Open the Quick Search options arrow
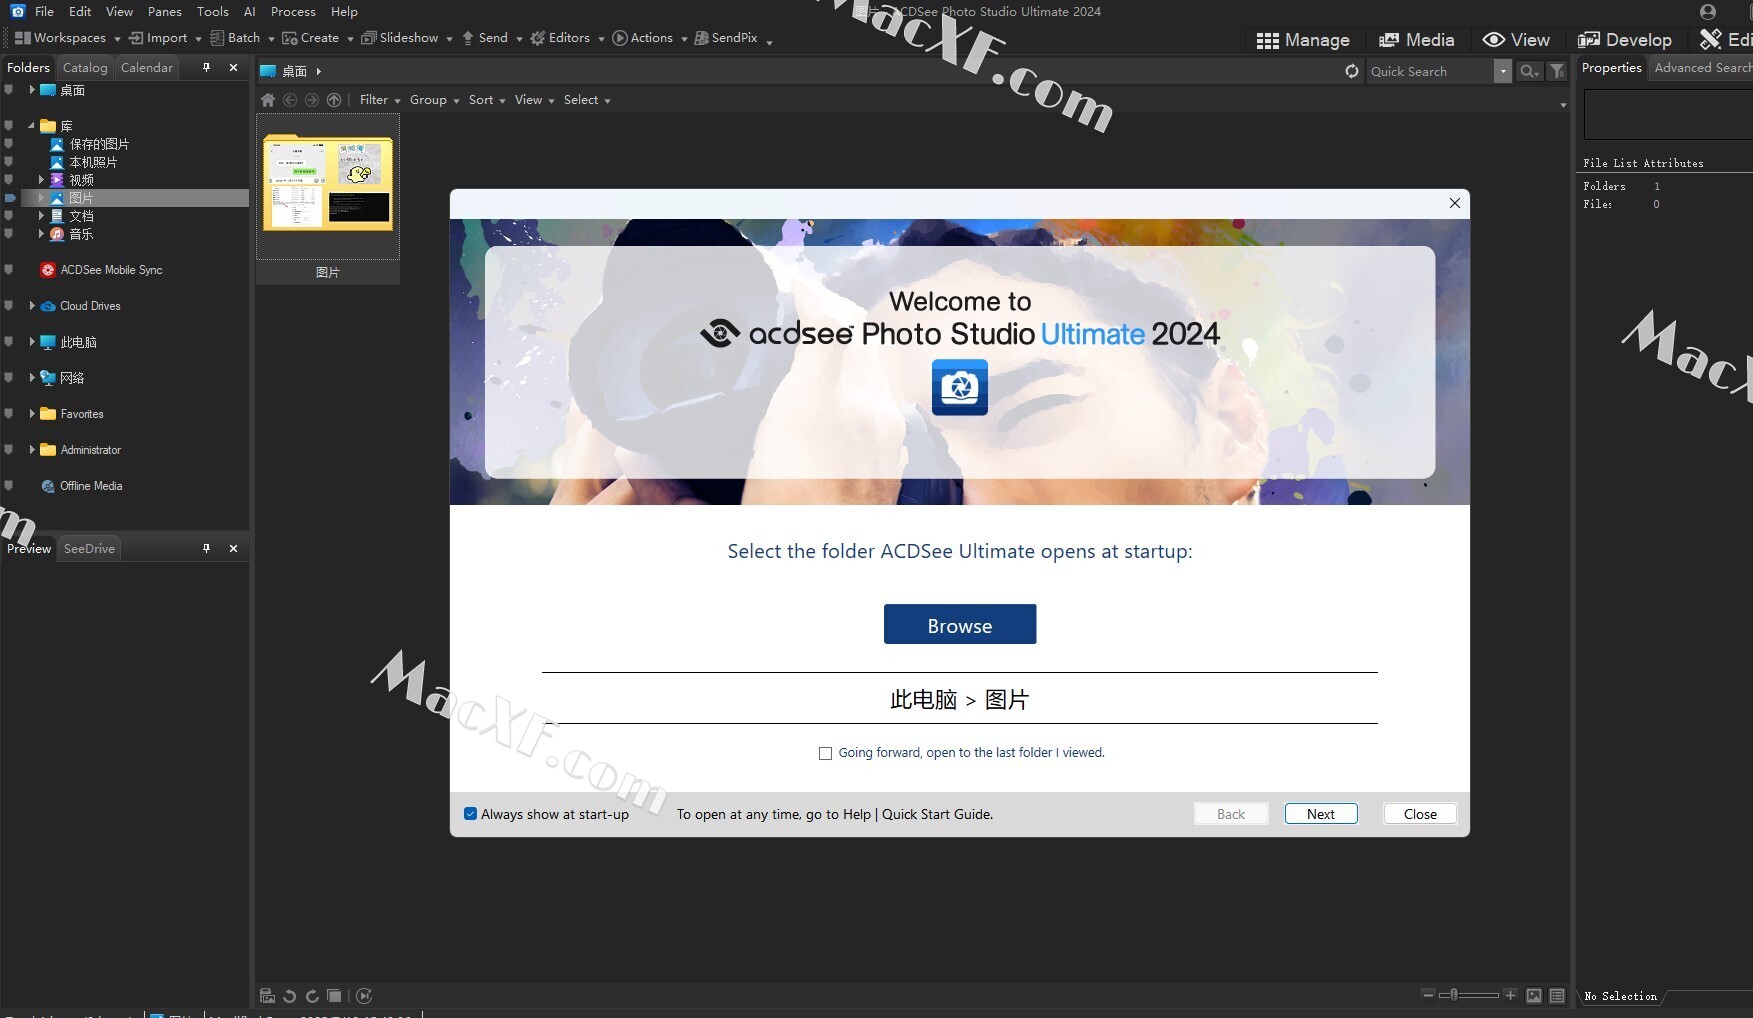Viewport: 1753px width, 1018px height. point(1502,71)
